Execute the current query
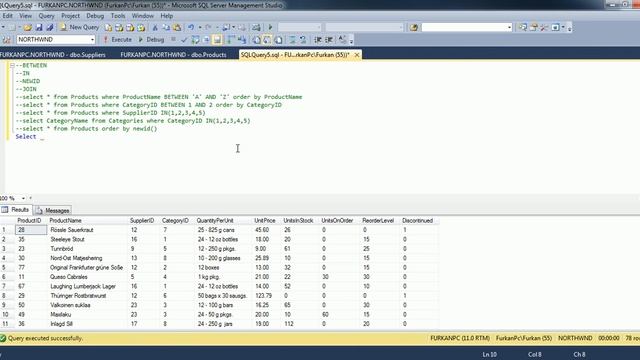 [117, 40]
